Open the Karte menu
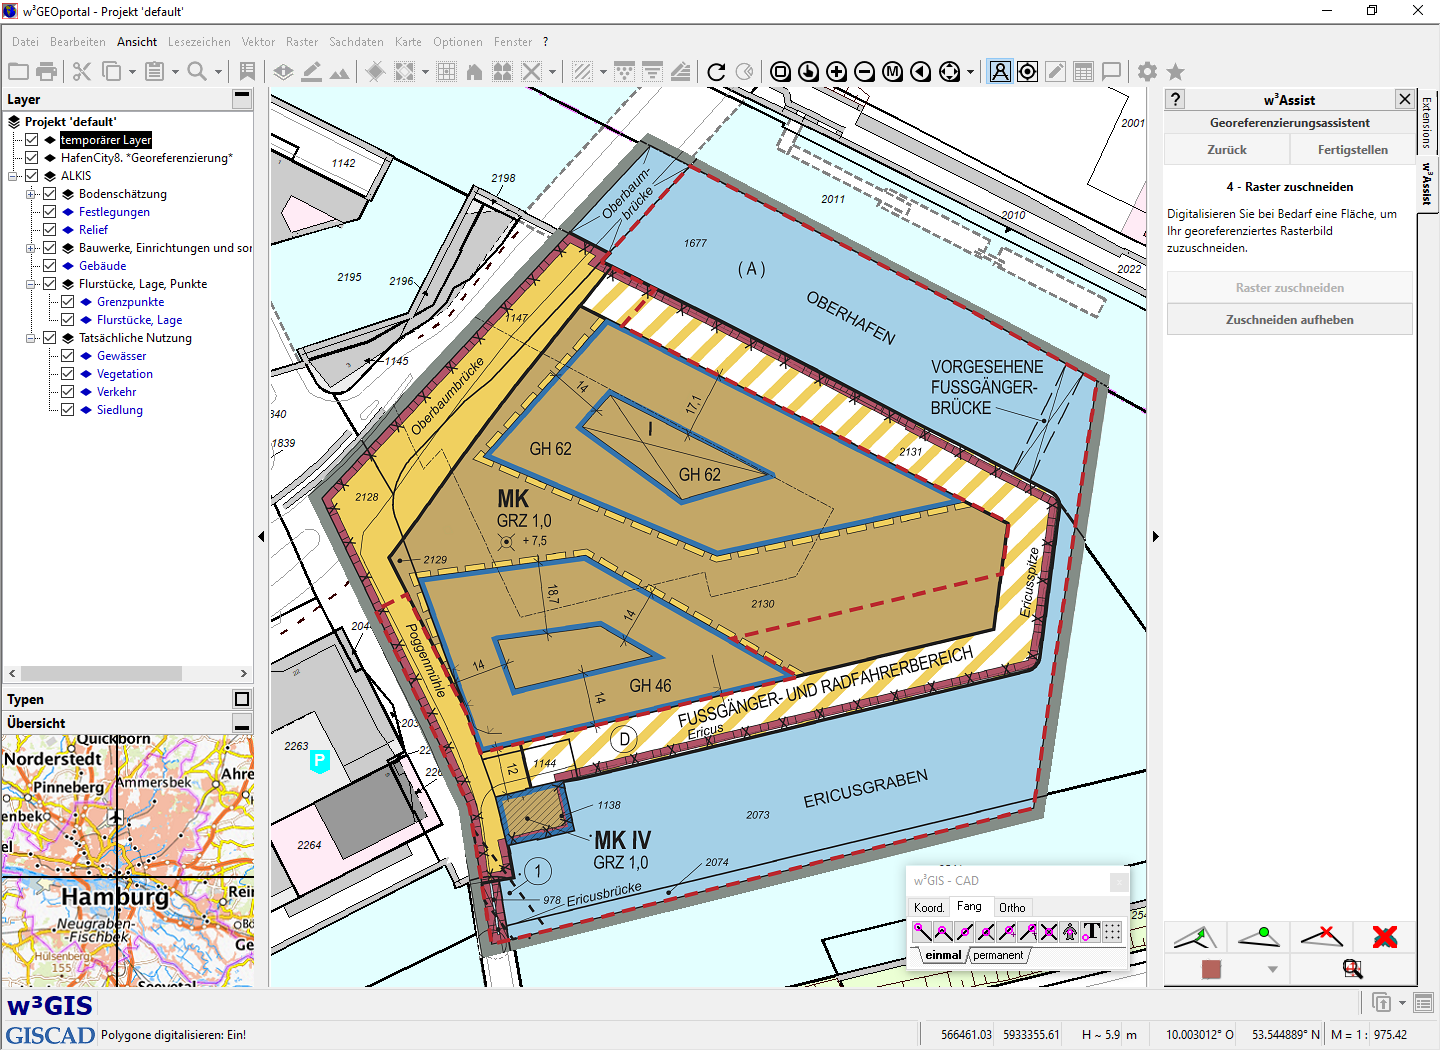The height and width of the screenshot is (1050, 1440). click(408, 42)
